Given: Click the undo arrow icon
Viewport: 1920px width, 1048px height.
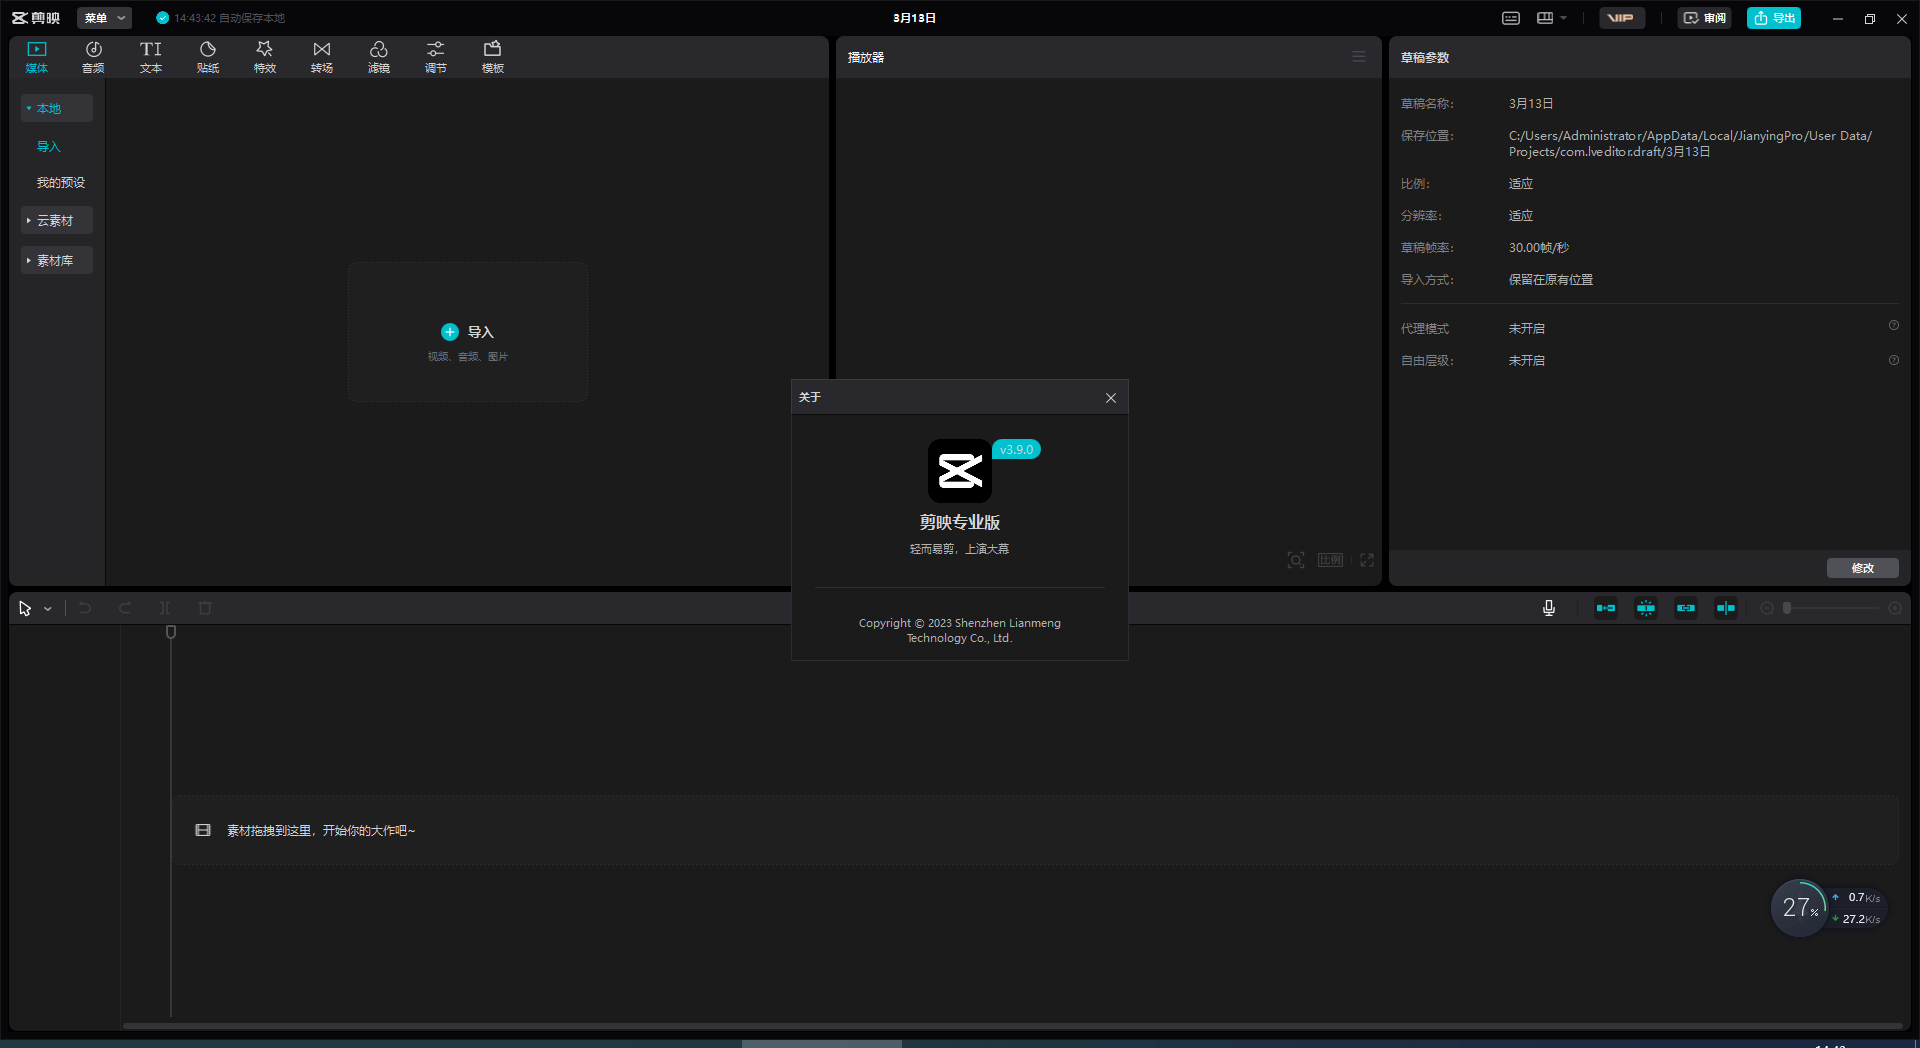Looking at the screenshot, I should [85, 608].
